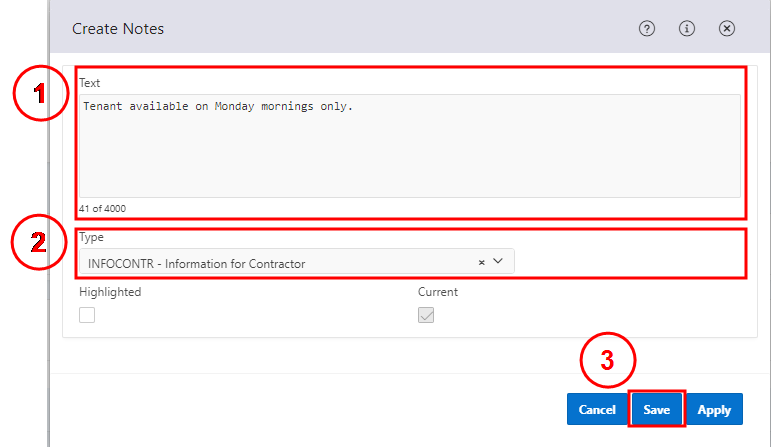Close the Create Notes dialog
Image resolution: width=771 pixels, height=447 pixels.
click(726, 29)
